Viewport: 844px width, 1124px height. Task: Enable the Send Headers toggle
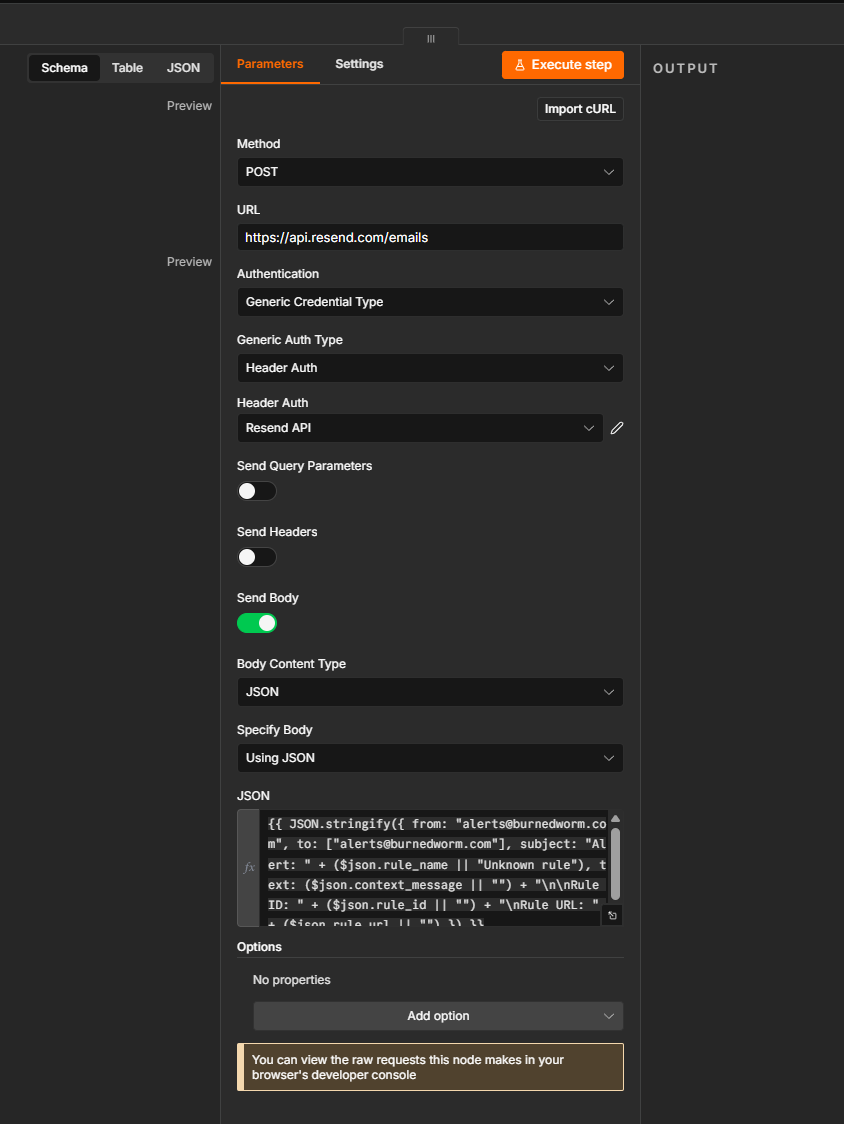point(257,557)
